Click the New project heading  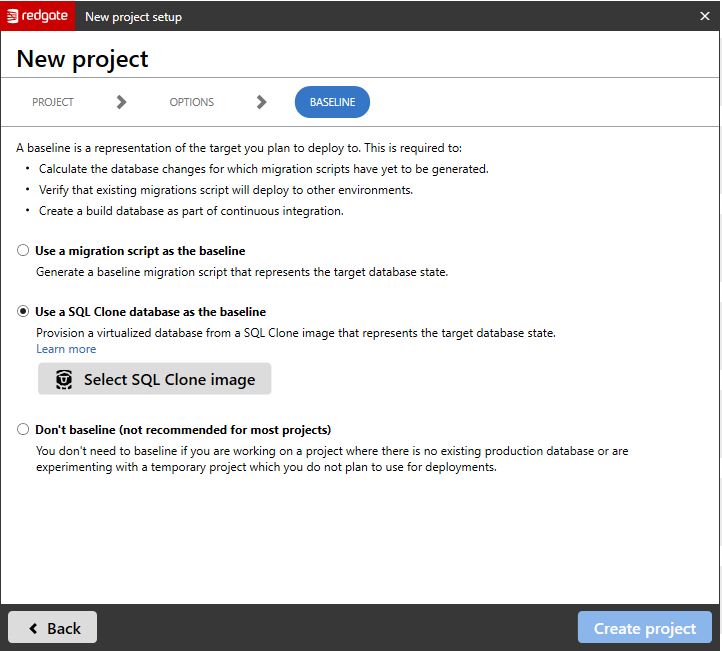(82, 59)
